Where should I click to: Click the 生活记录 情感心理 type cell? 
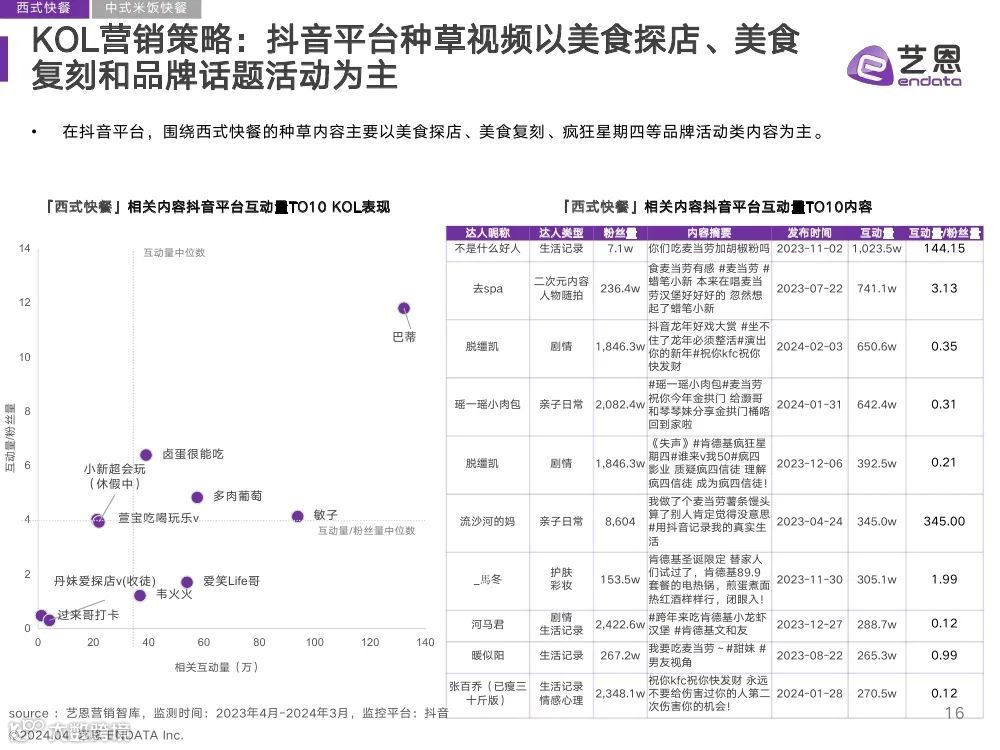(561, 693)
